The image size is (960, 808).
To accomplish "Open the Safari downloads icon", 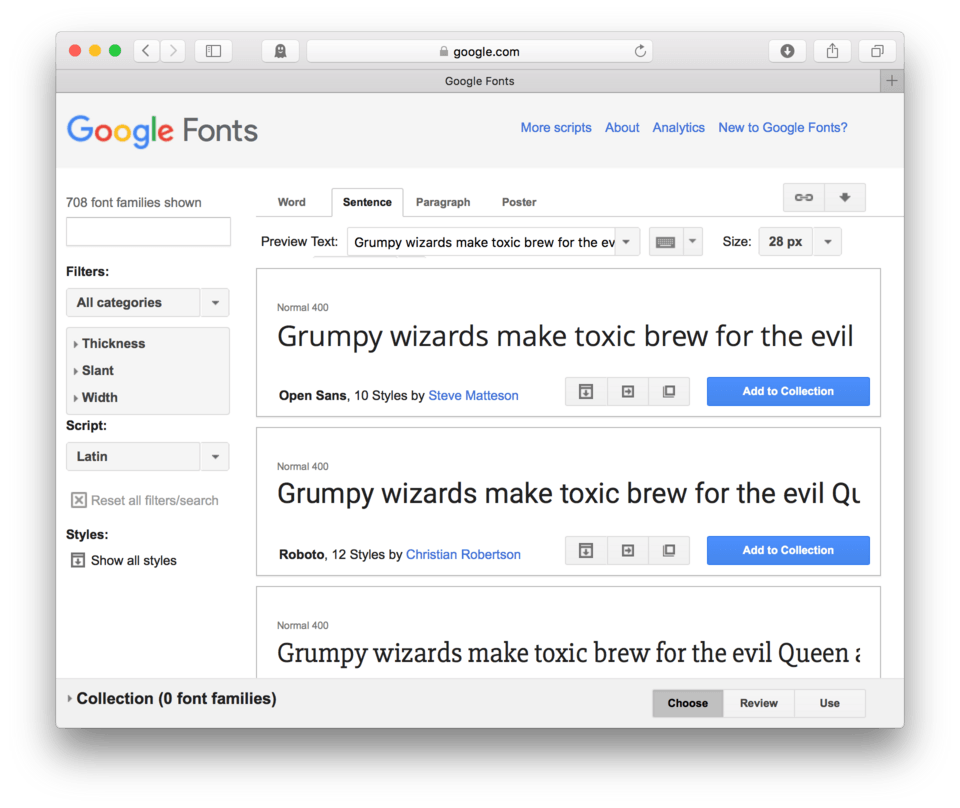I will [x=787, y=51].
